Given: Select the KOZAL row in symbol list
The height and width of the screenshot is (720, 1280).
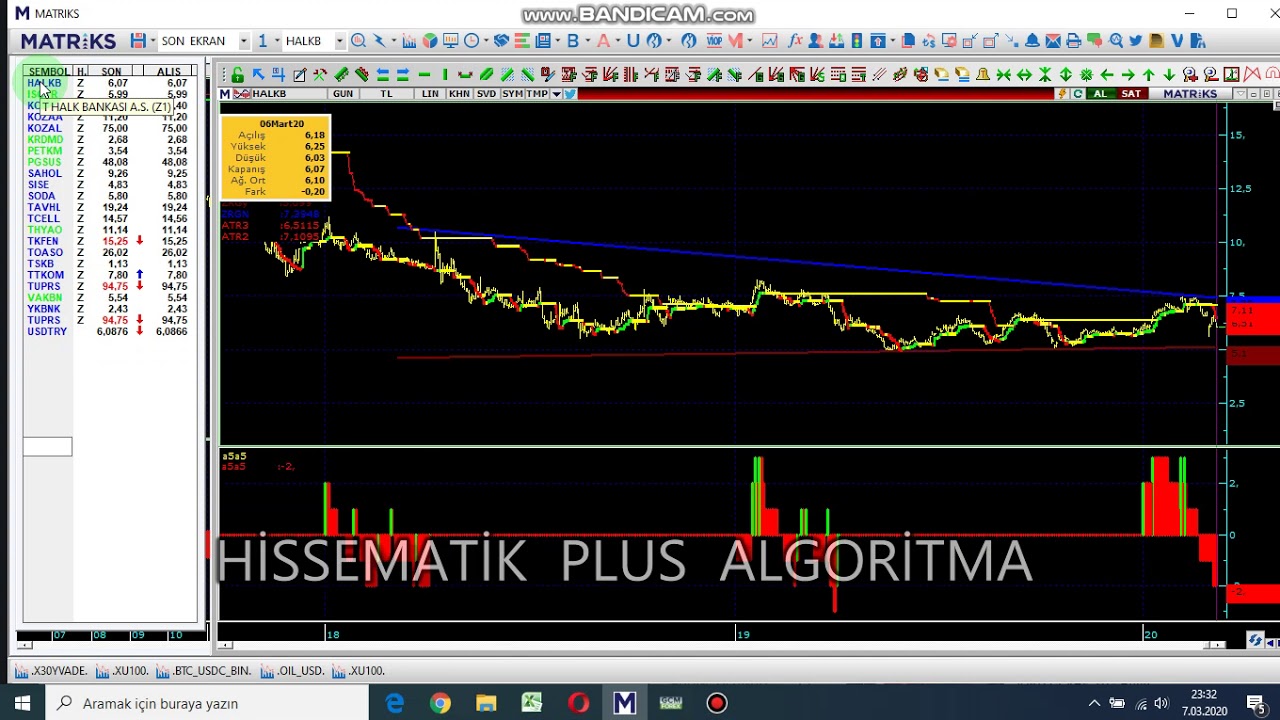Looking at the screenshot, I should pos(110,128).
